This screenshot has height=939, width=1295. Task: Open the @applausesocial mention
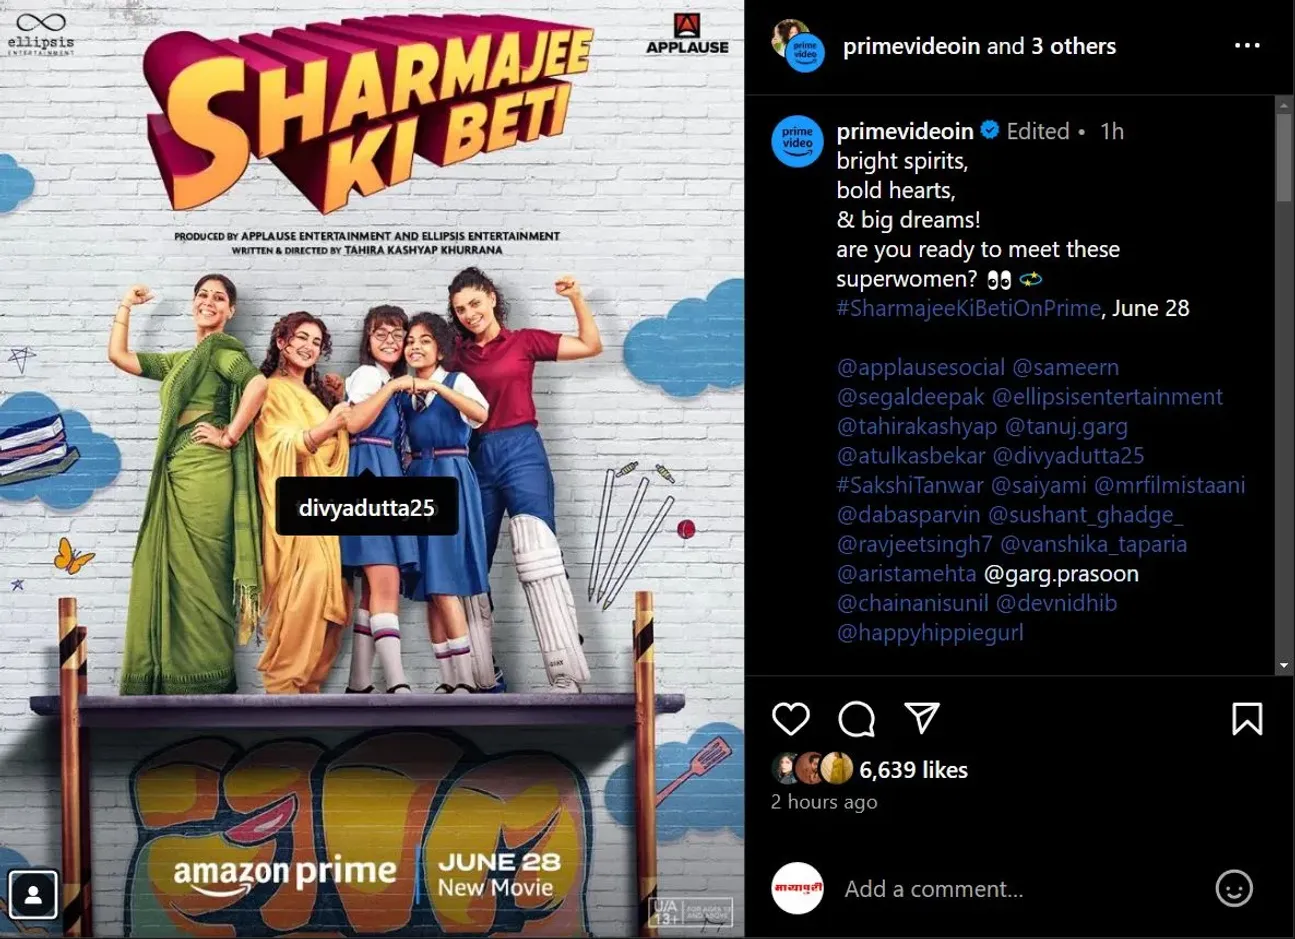[921, 367]
